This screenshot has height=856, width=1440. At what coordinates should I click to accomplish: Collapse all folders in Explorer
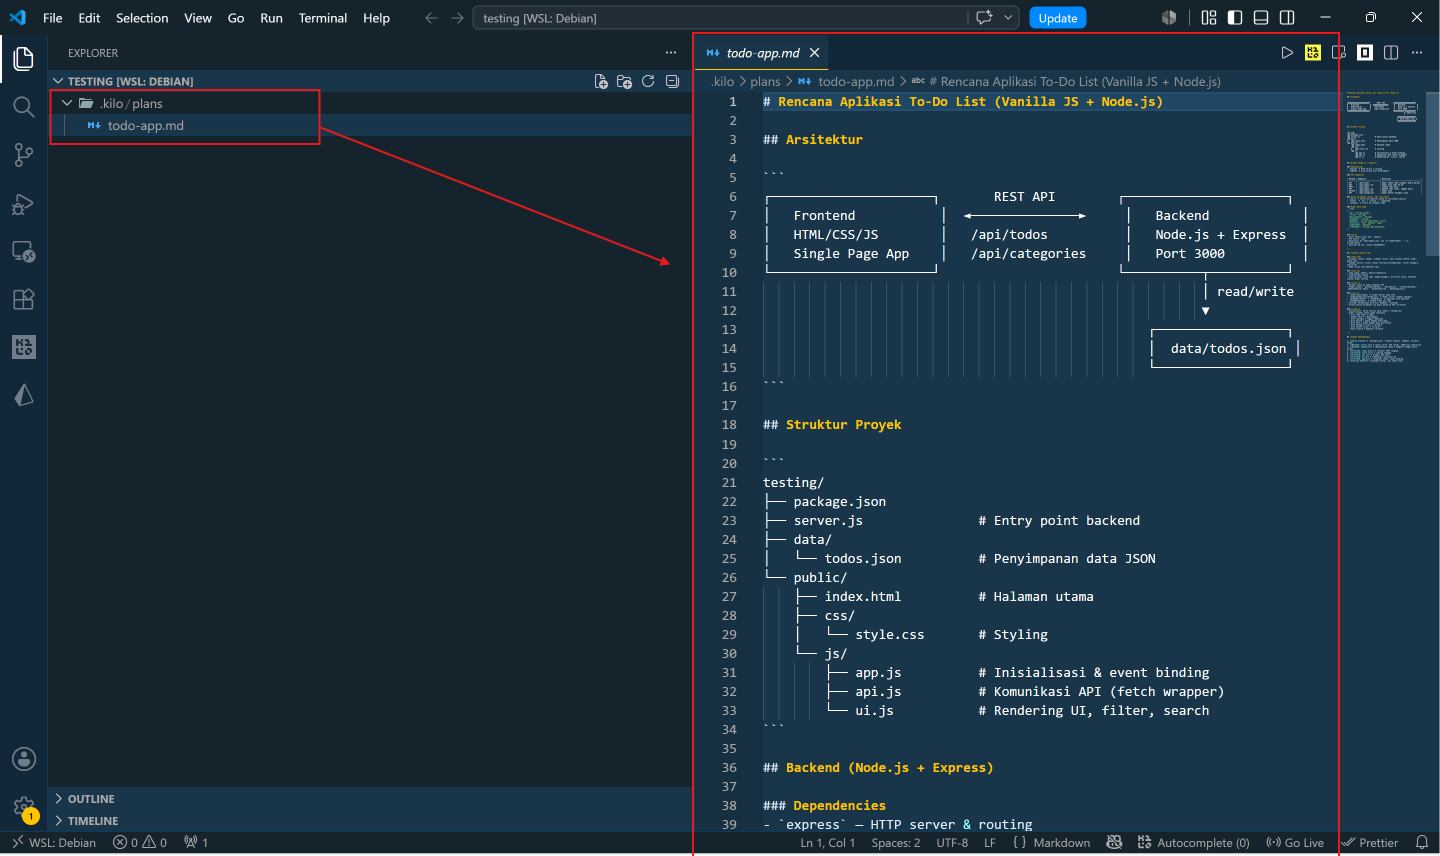click(672, 81)
